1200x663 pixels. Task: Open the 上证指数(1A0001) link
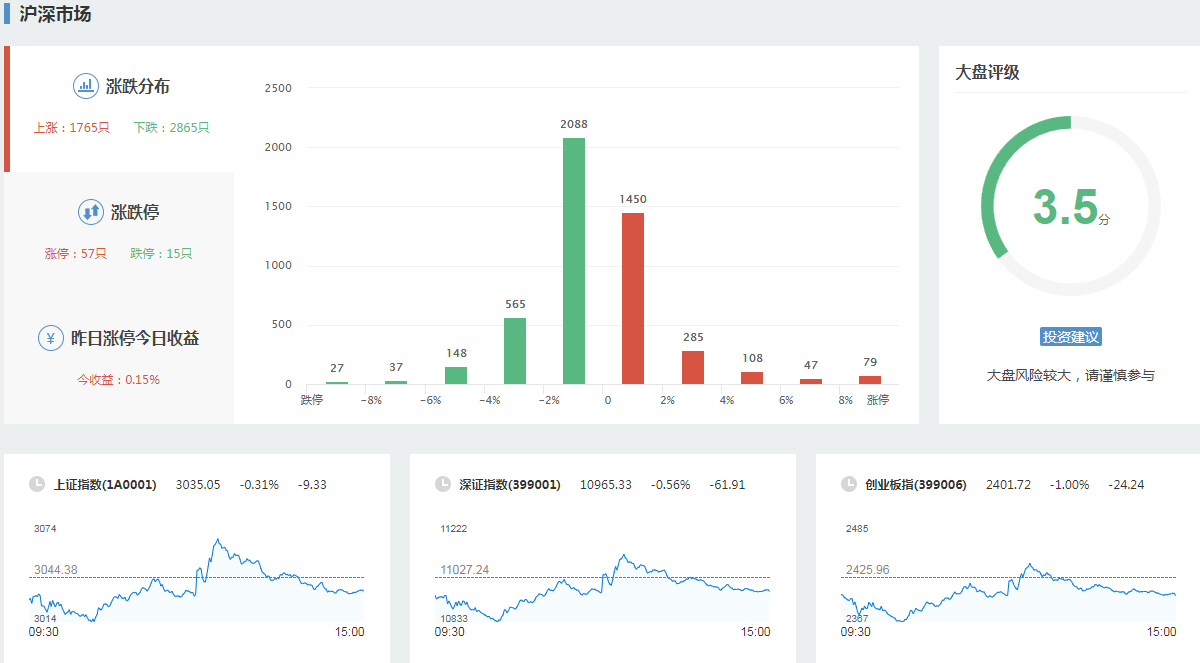[x=105, y=485]
